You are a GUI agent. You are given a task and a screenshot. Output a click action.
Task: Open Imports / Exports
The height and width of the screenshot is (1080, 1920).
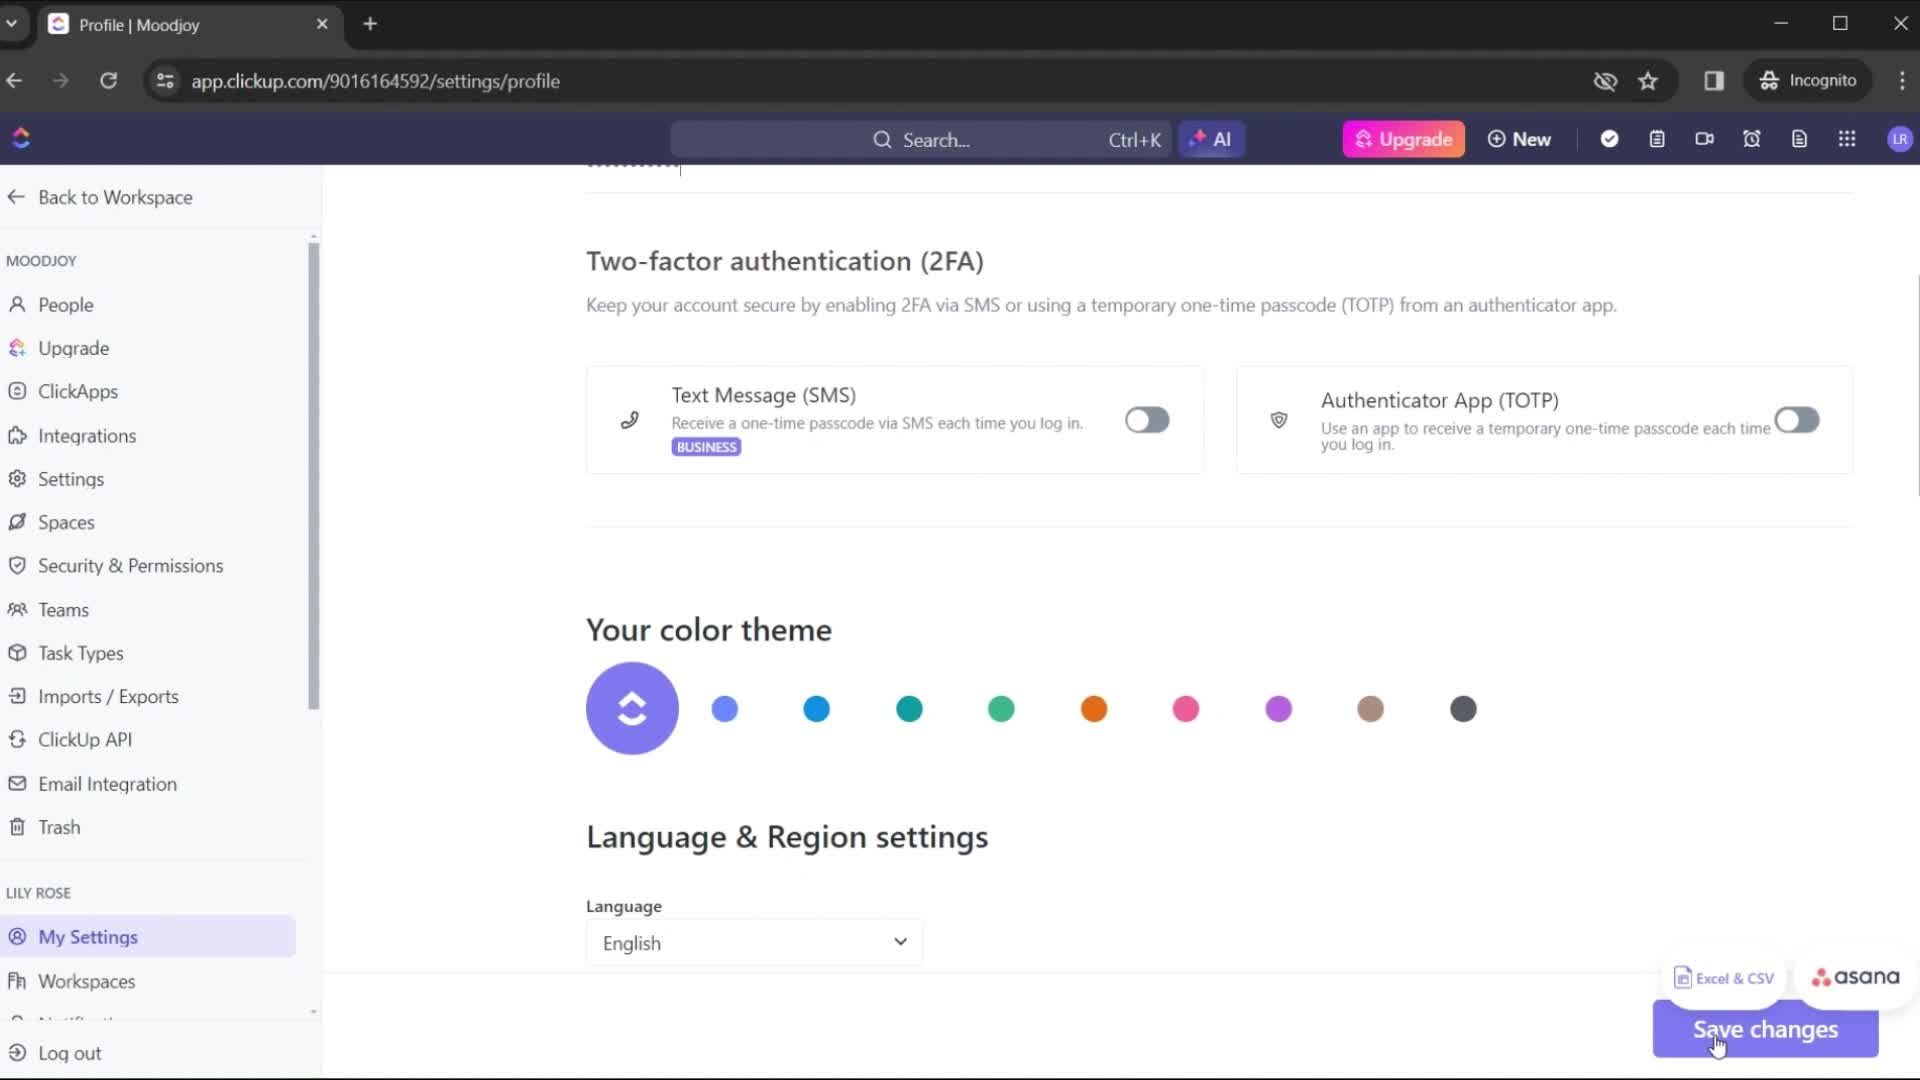[x=108, y=697]
